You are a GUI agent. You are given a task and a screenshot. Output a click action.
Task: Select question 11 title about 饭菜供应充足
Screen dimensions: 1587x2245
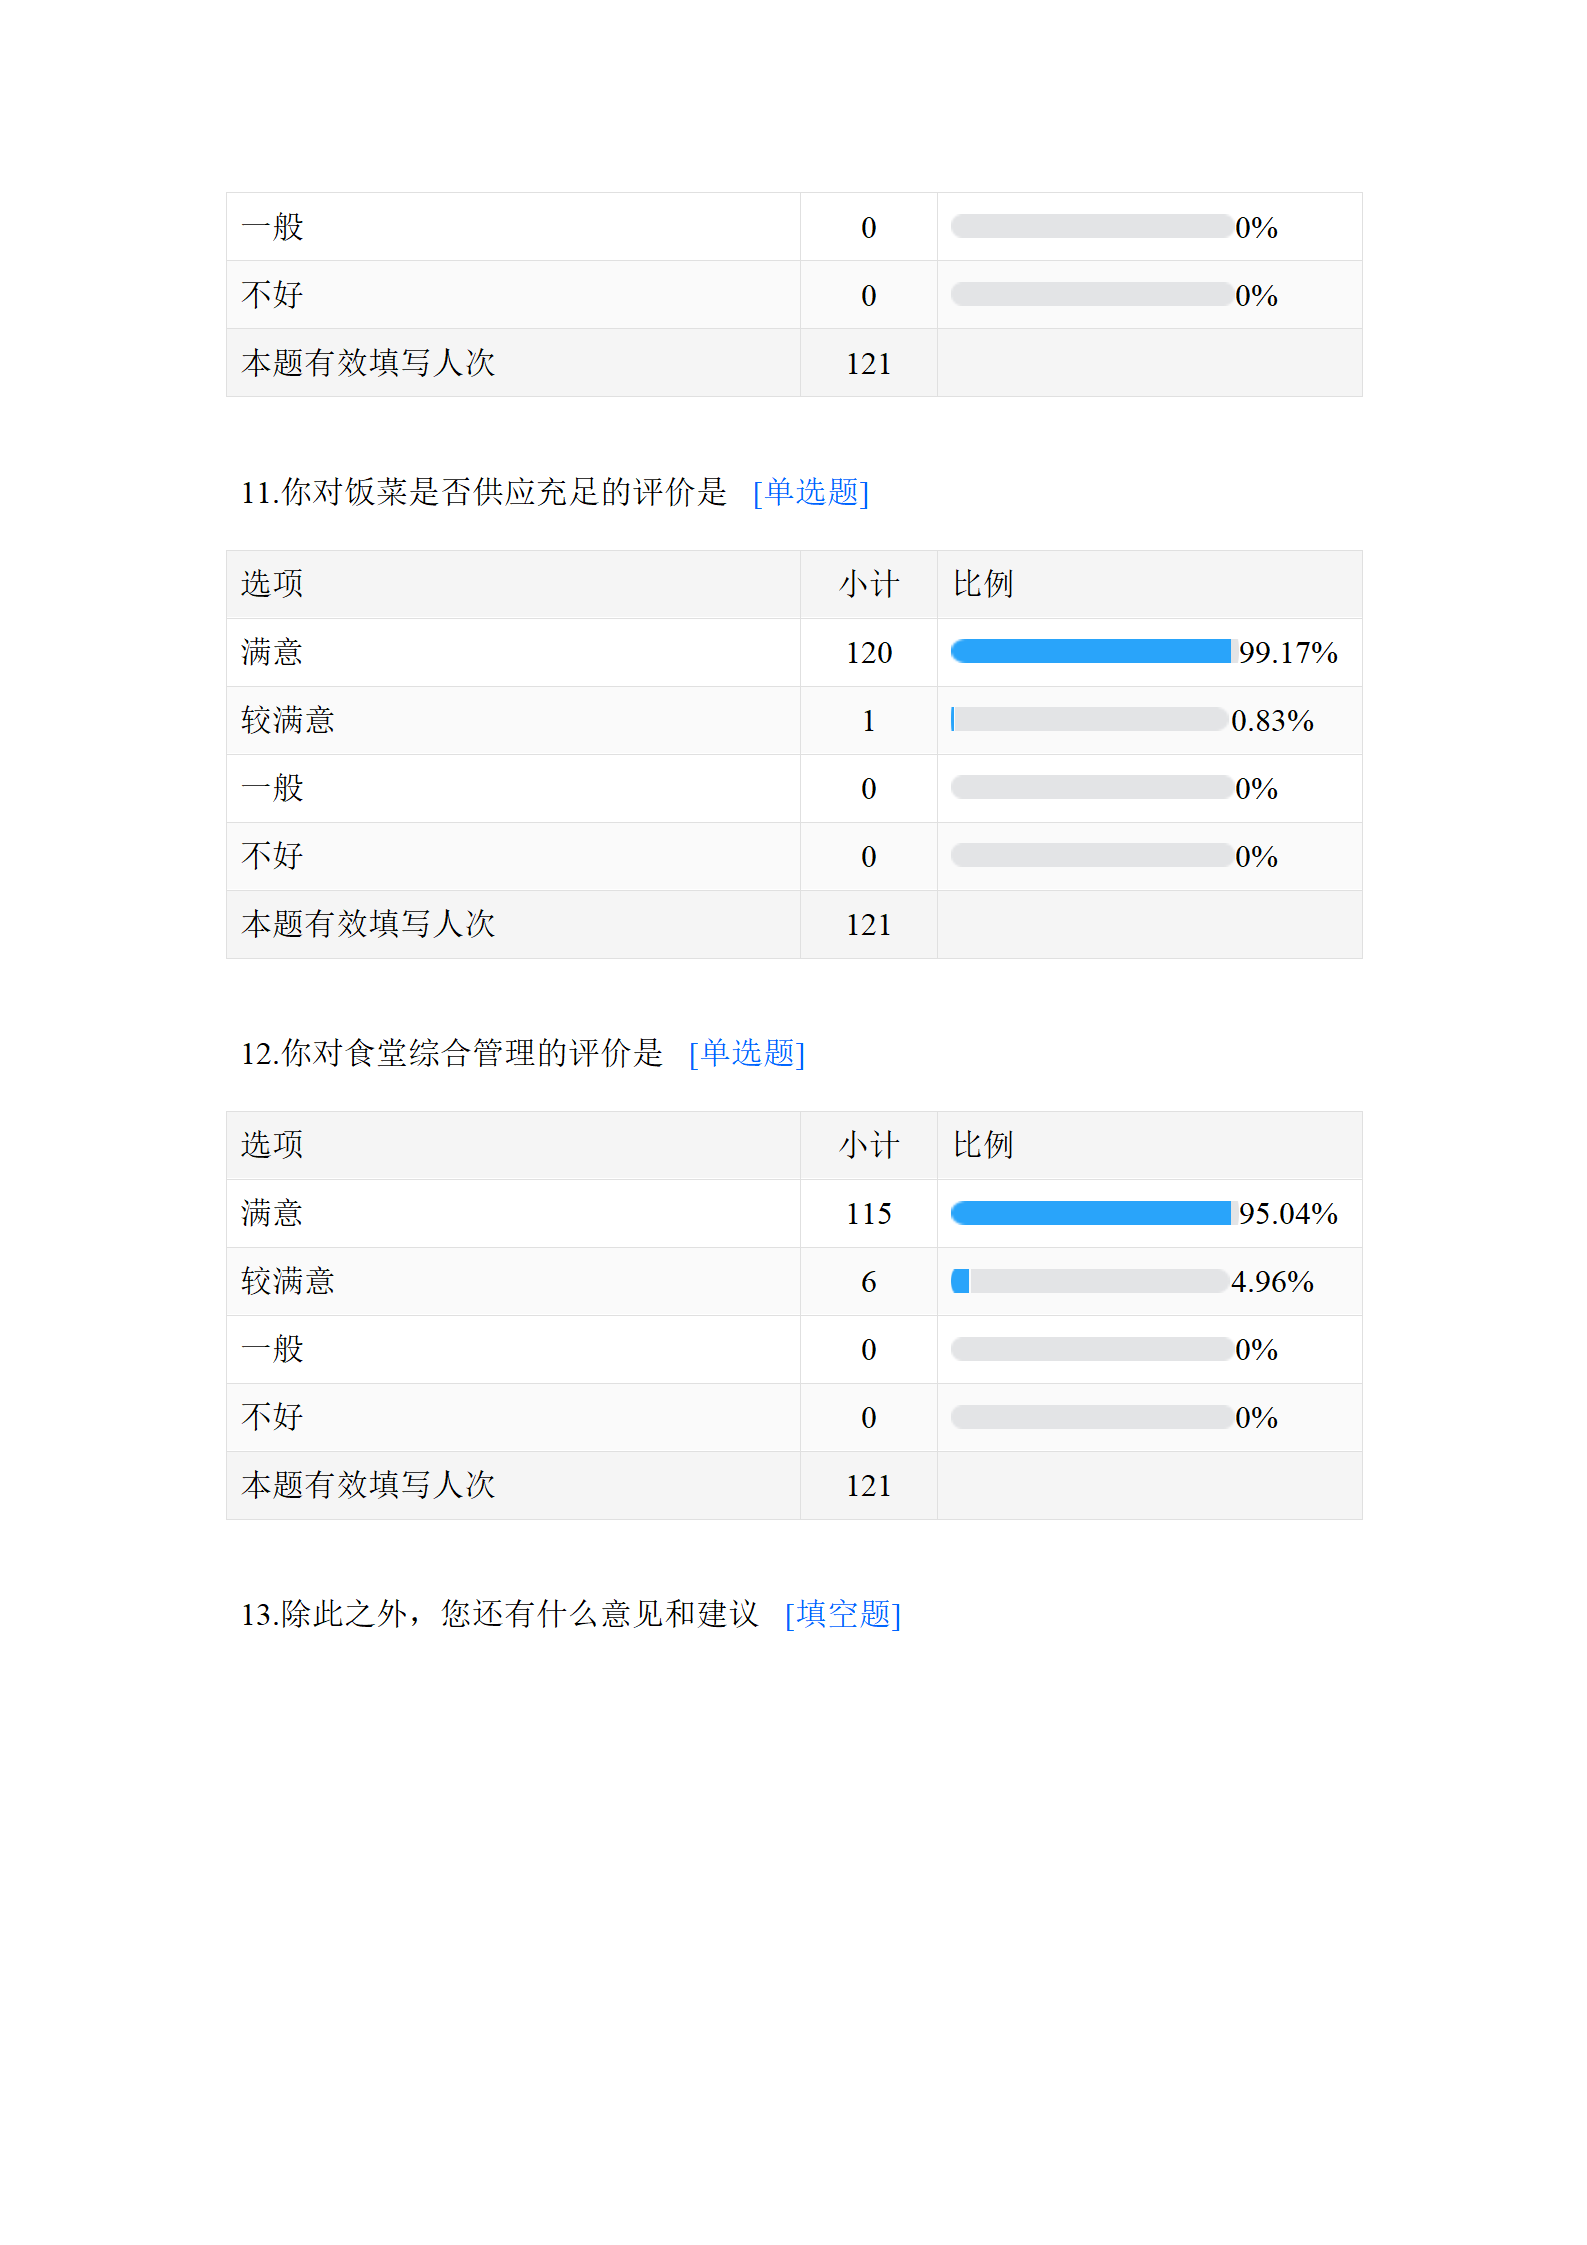pyautogui.click(x=483, y=492)
